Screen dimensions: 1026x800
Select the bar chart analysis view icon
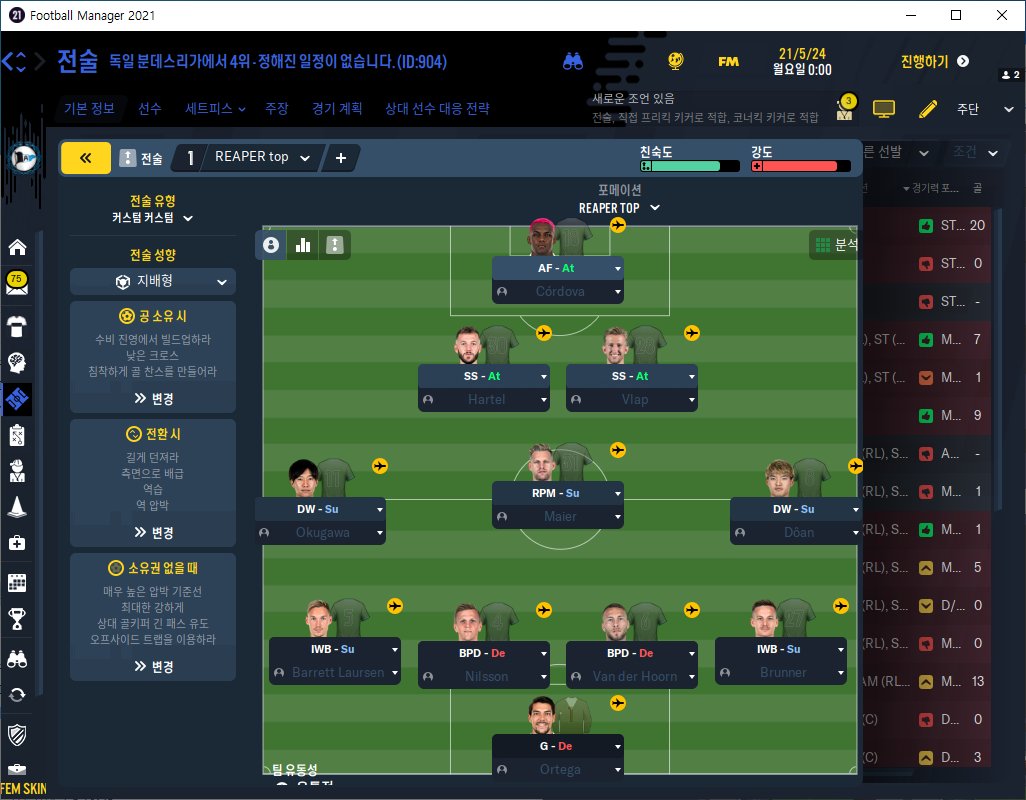(x=303, y=245)
